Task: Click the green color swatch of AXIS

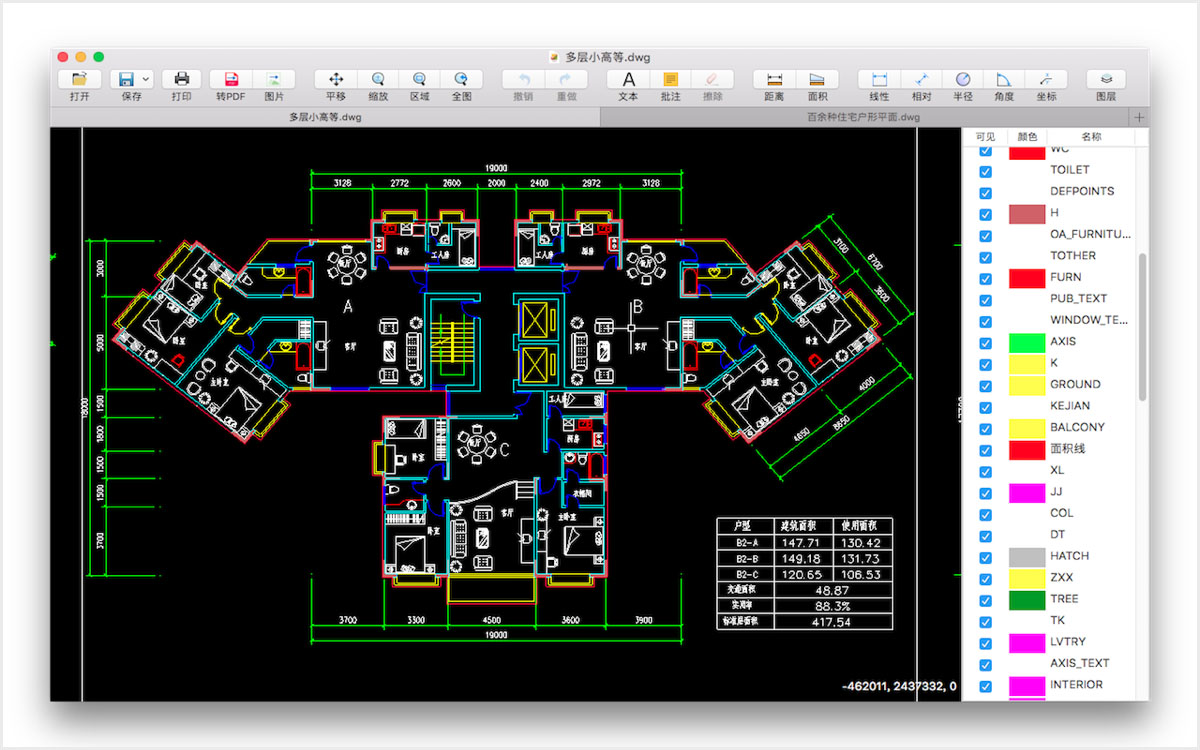Action: pyautogui.click(x=1027, y=342)
